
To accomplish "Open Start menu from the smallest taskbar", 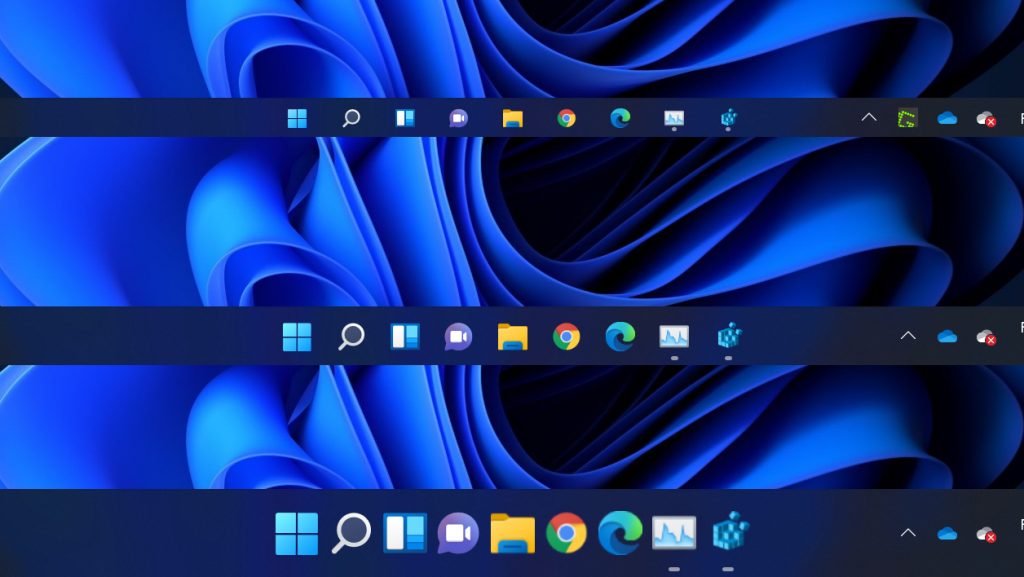I will coord(297,118).
